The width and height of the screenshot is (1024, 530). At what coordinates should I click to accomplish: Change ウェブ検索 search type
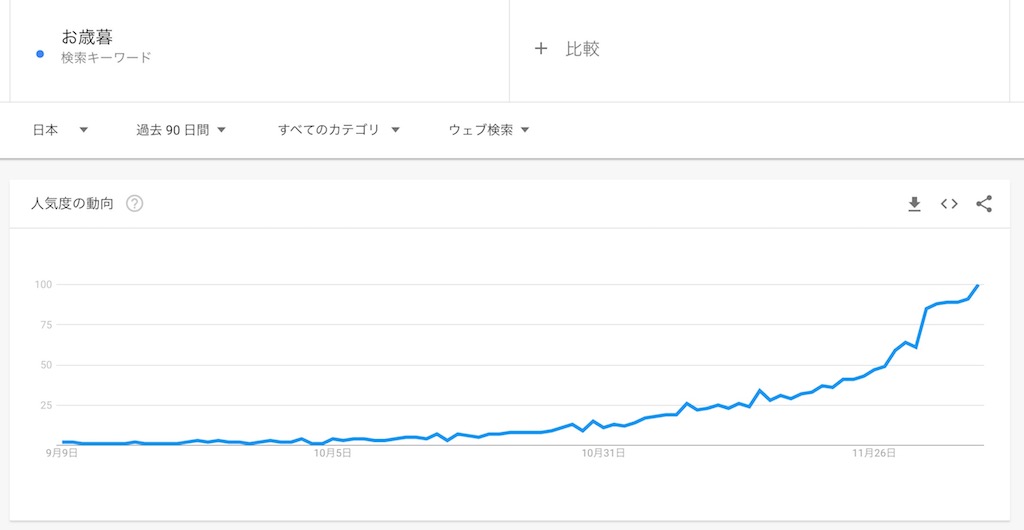point(488,130)
